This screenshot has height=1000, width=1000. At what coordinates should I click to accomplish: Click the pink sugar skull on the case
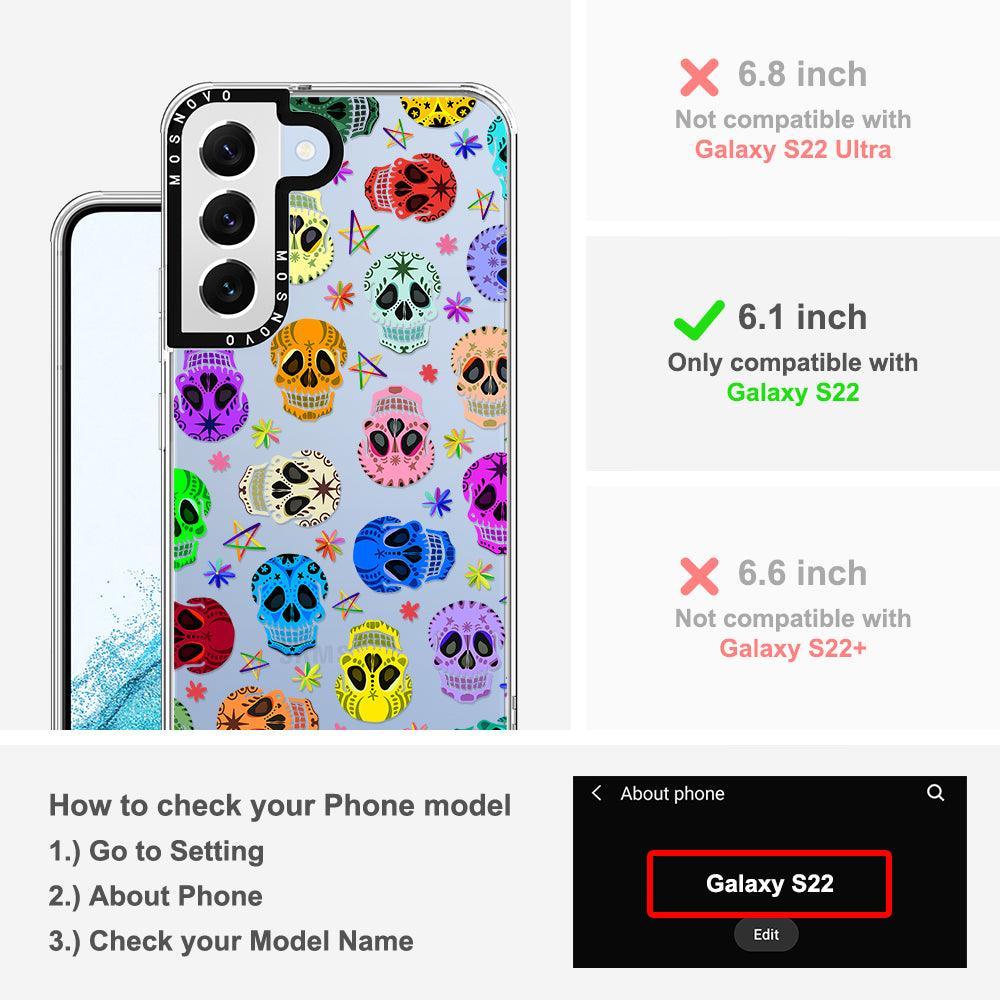coord(396,436)
